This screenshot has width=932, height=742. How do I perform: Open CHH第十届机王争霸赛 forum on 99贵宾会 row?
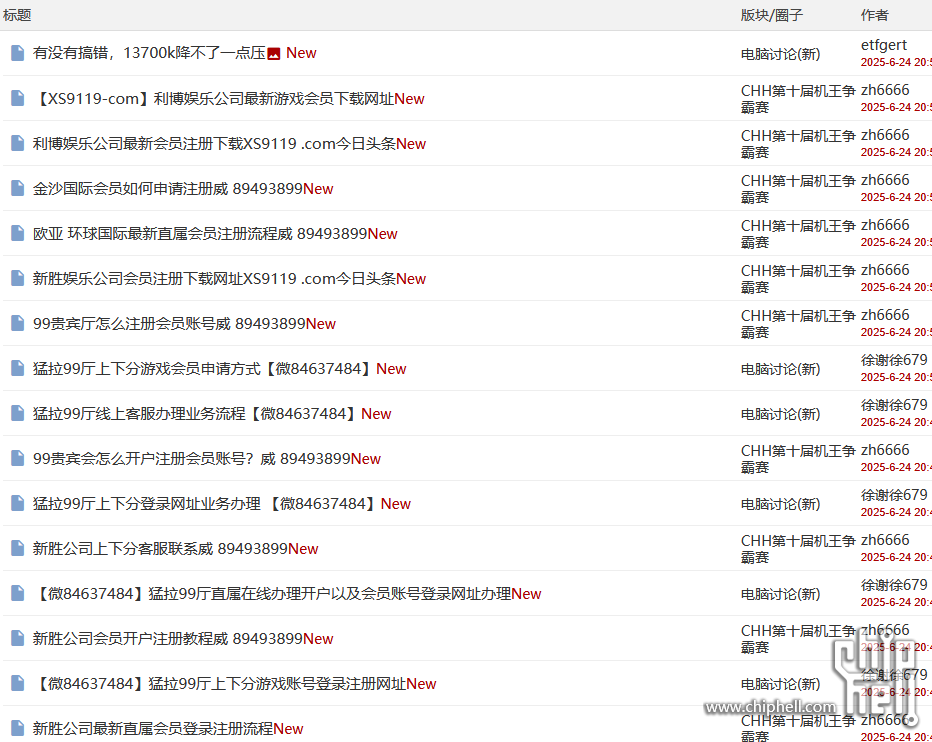point(798,458)
